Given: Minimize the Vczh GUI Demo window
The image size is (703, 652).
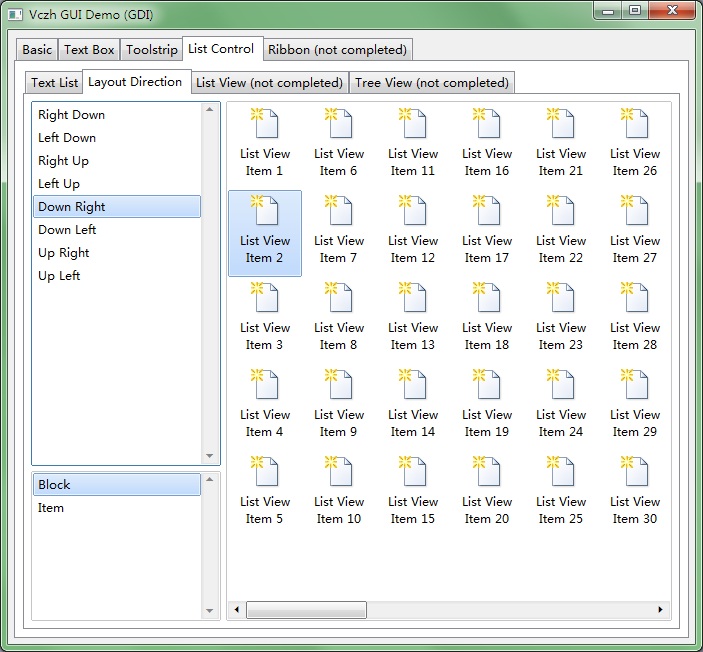Looking at the screenshot, I should coord(608,11).
